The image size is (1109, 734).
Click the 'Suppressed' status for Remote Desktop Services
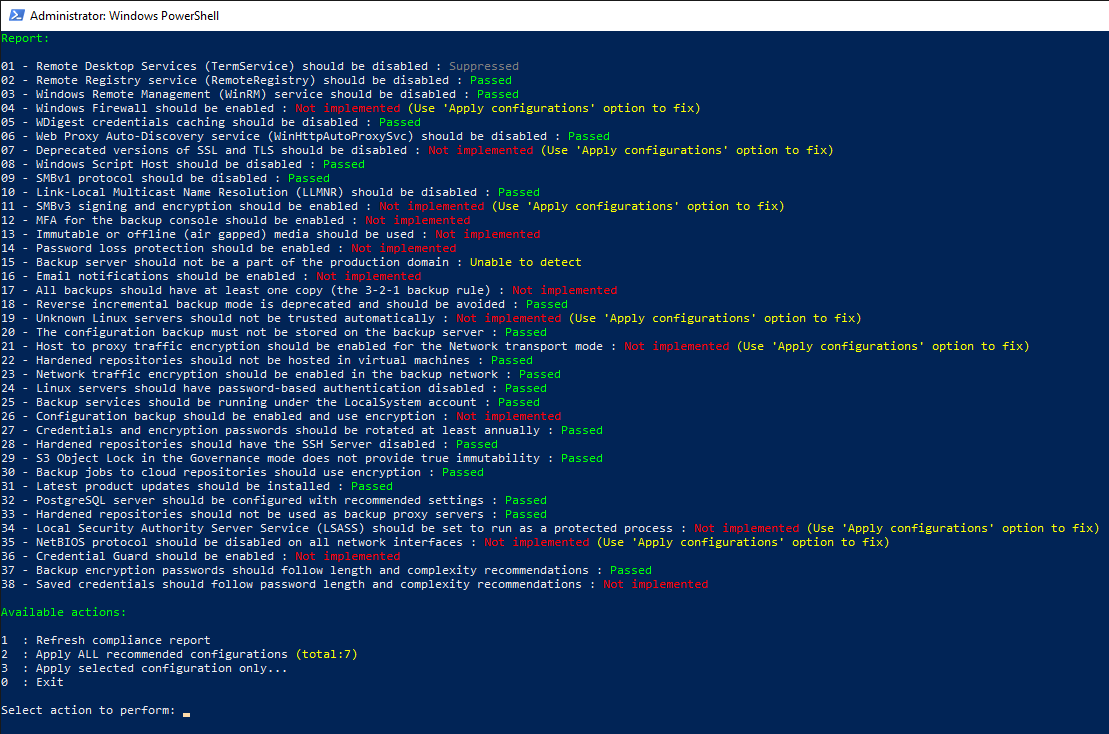tap(484, 66)
